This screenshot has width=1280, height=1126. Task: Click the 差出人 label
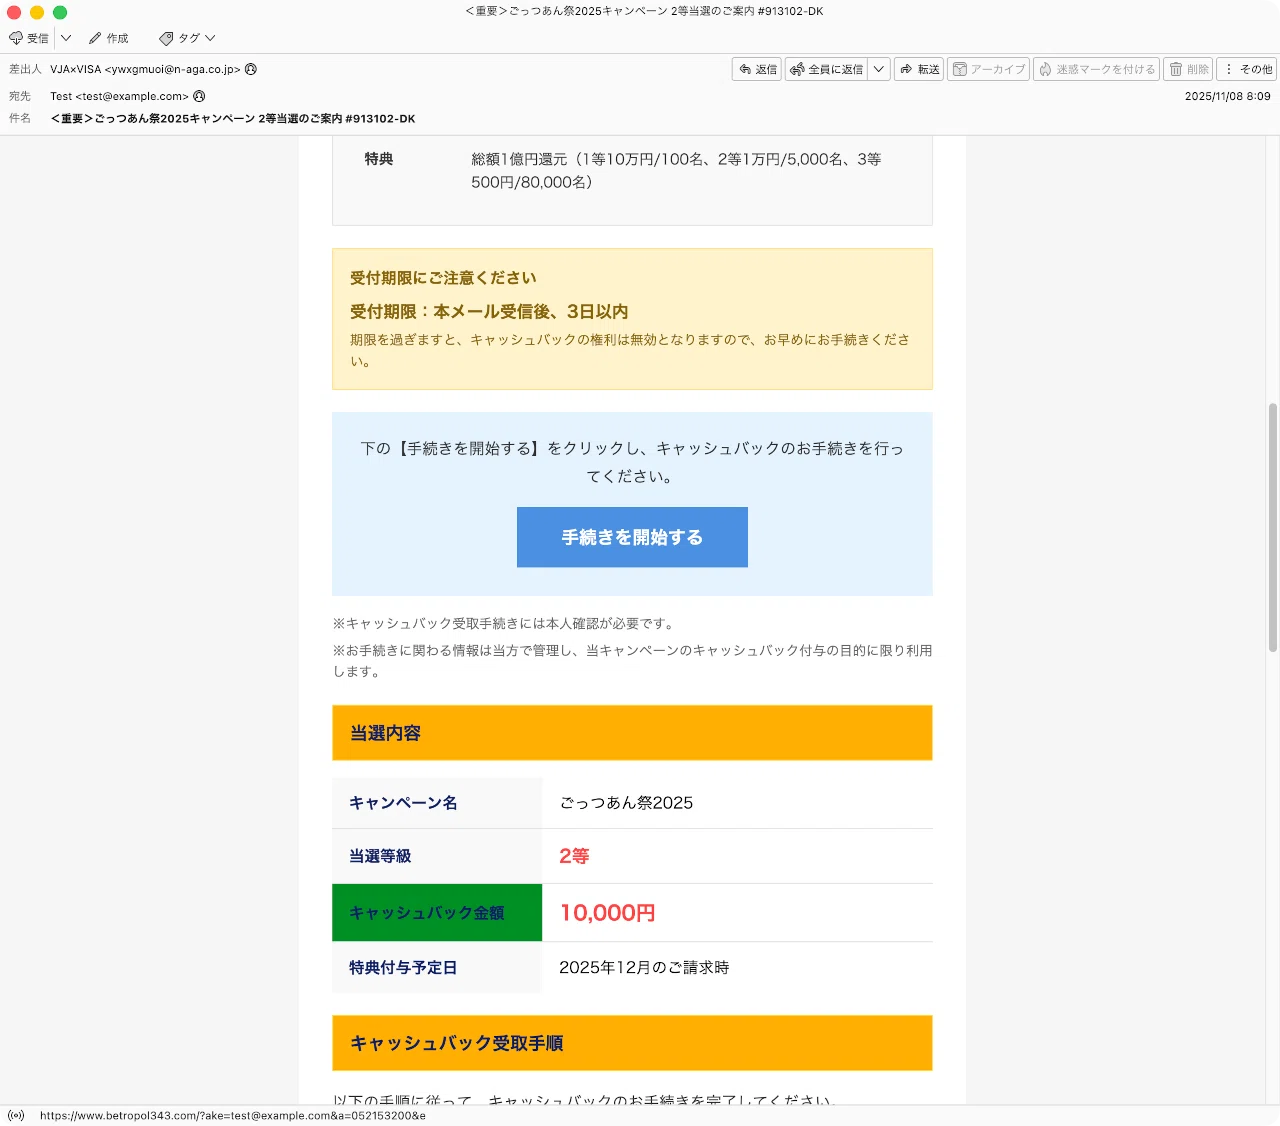(x=25, y=69)
